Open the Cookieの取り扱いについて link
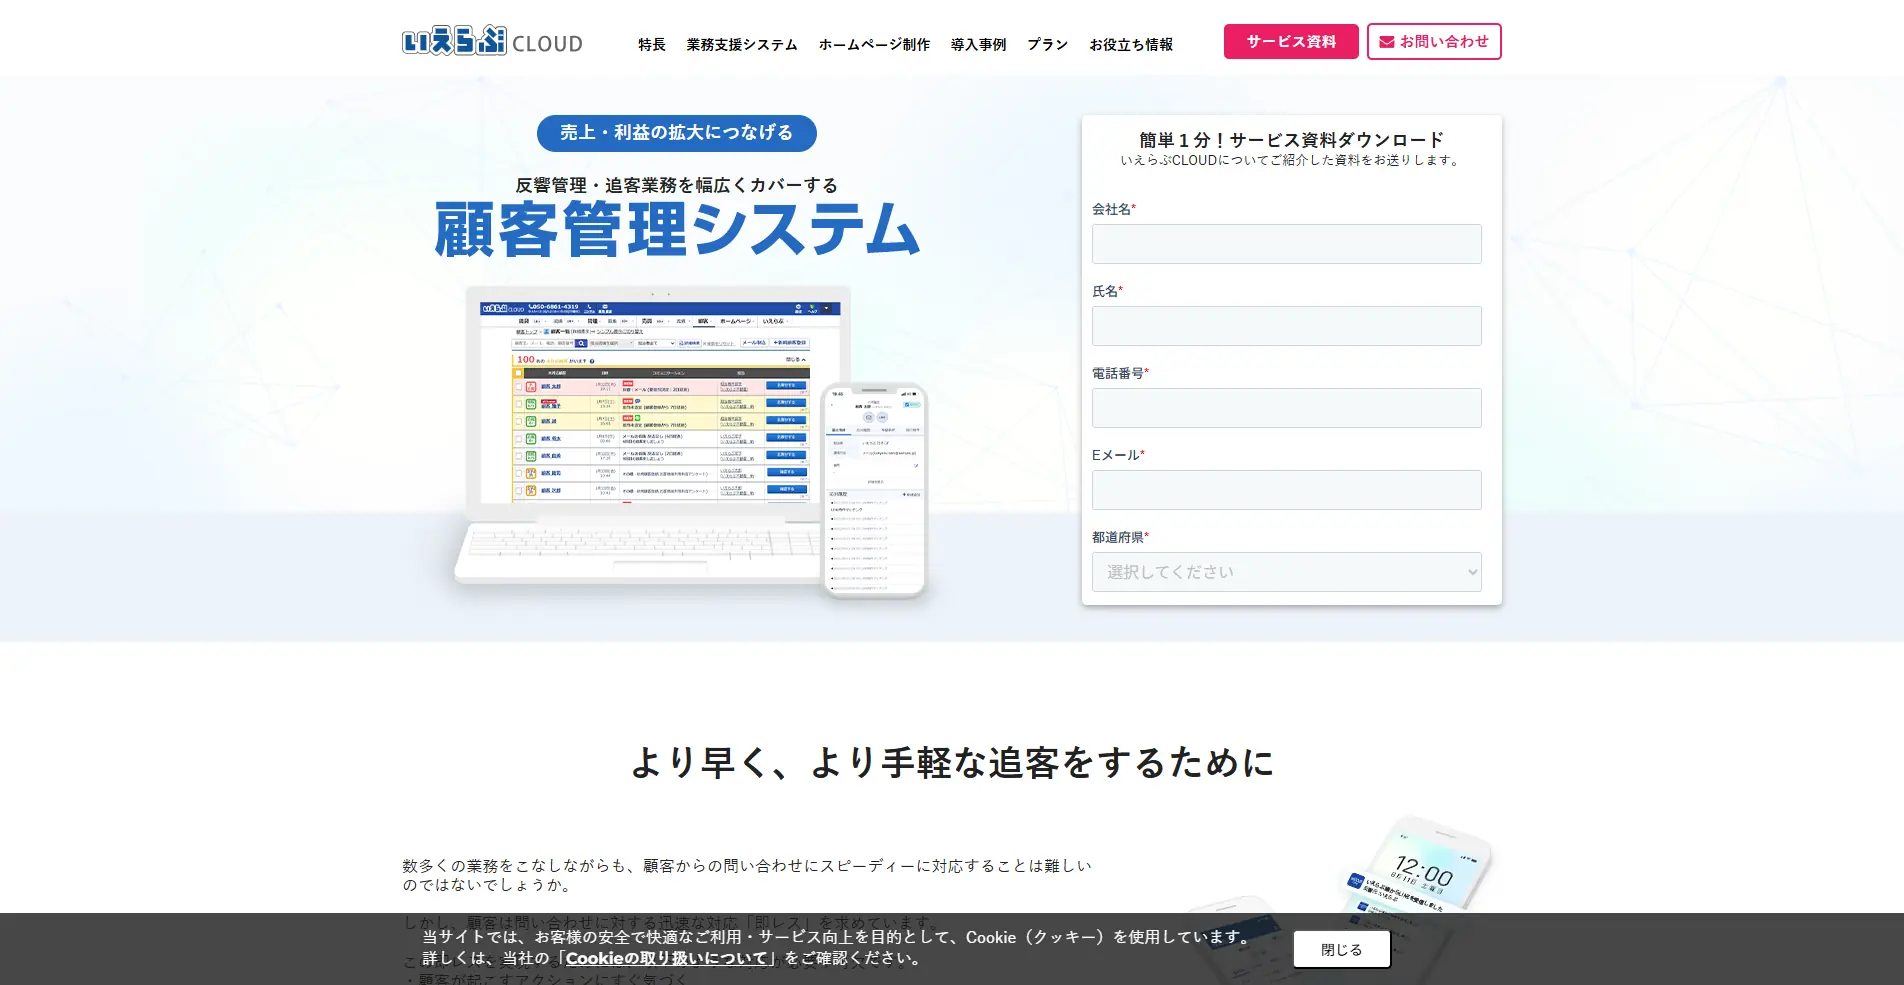Image resolution: width=1904 pixels, height=985 pixels. (666, 958)
